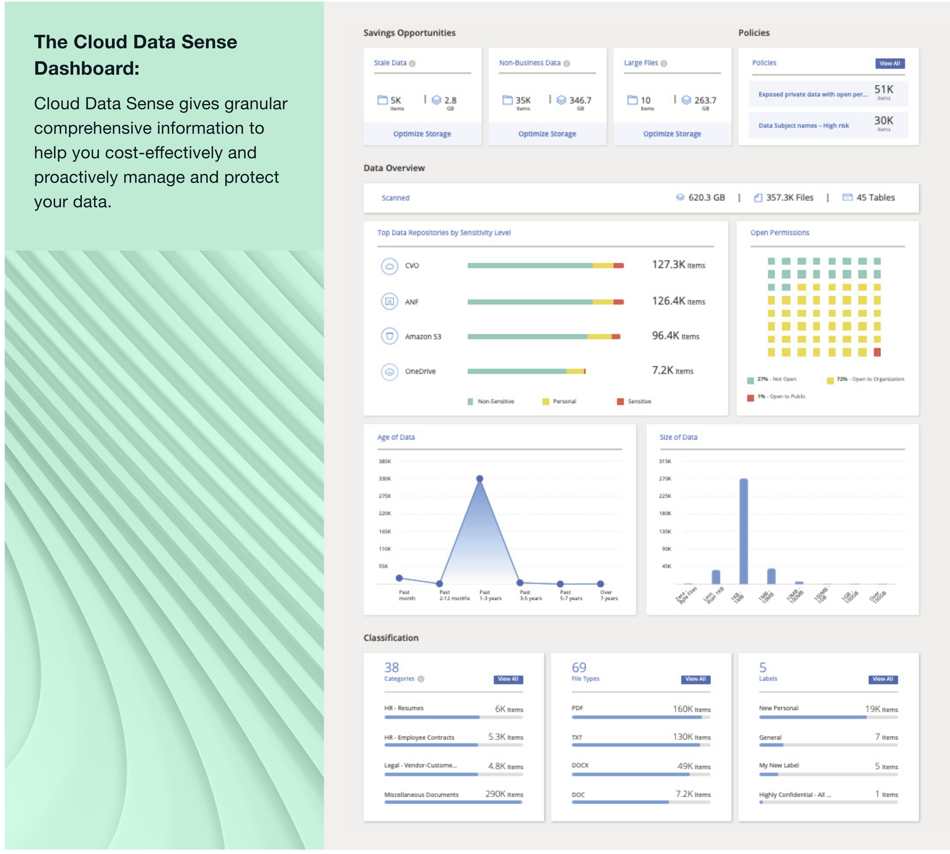Open 'Data Subject names – High risk' policy
Viewport: 950px width, 854px height.
pos(828,125)
